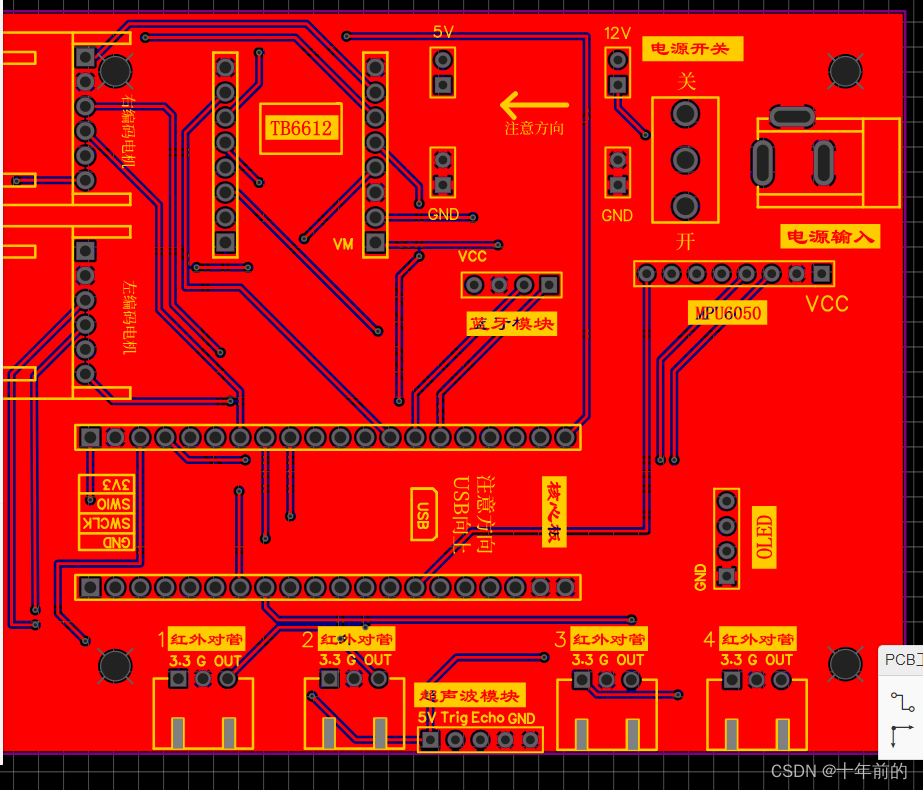This screenshot has height=790, width=923.
Task: Select the VCC label above Bluetooth header
Action: [x=472, y=256]
